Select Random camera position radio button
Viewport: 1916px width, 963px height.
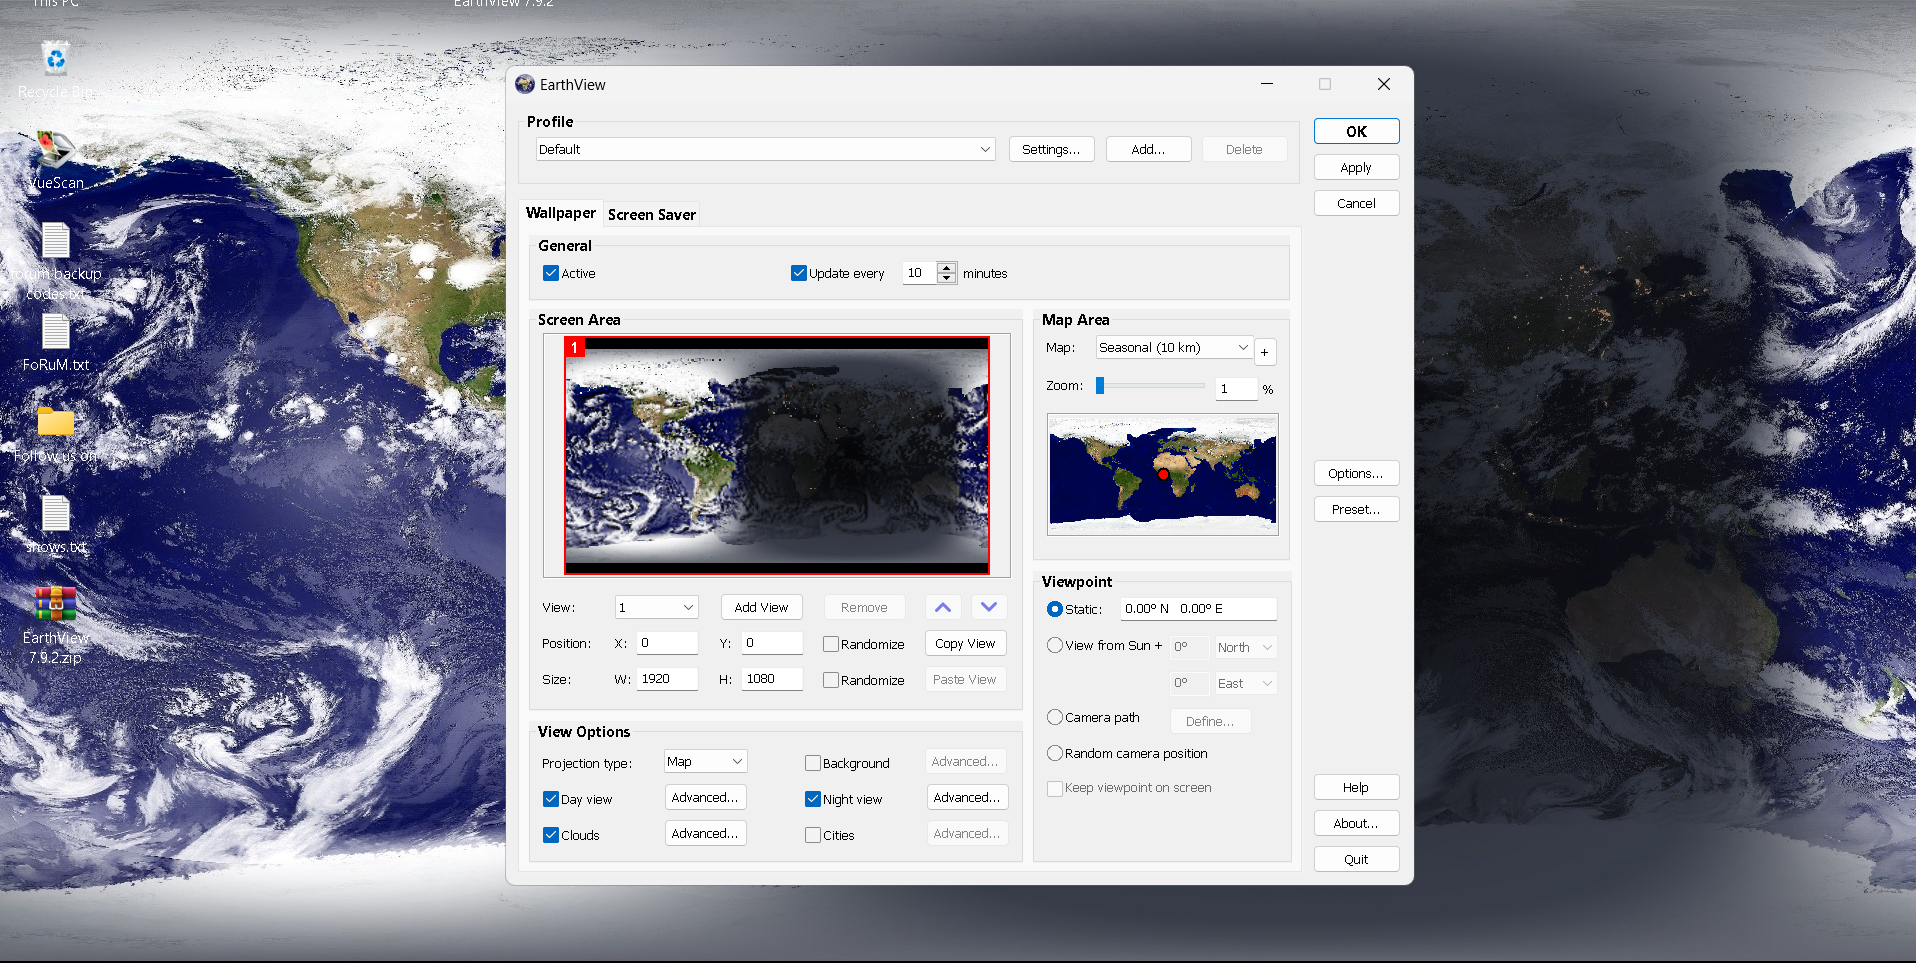click(1055, 753)
